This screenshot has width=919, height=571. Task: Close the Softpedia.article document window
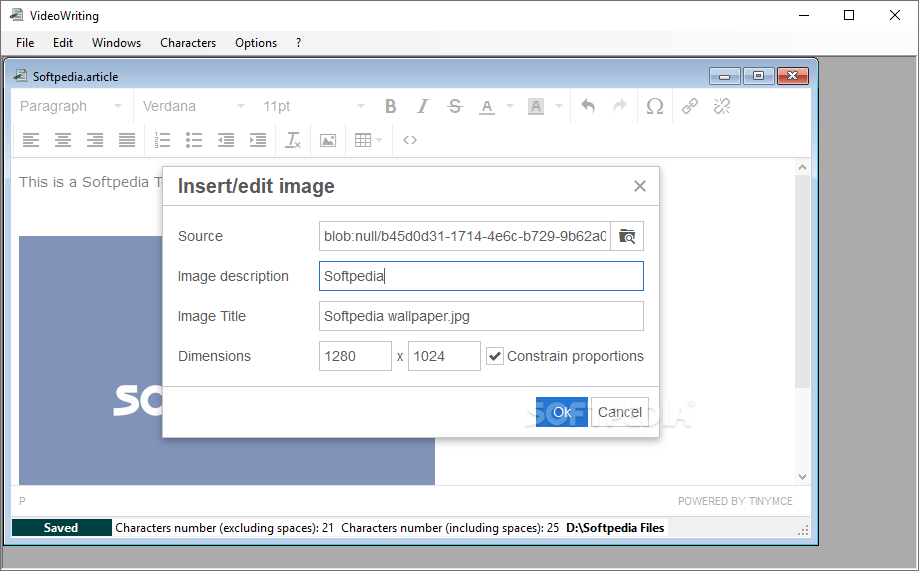[792, 76]
